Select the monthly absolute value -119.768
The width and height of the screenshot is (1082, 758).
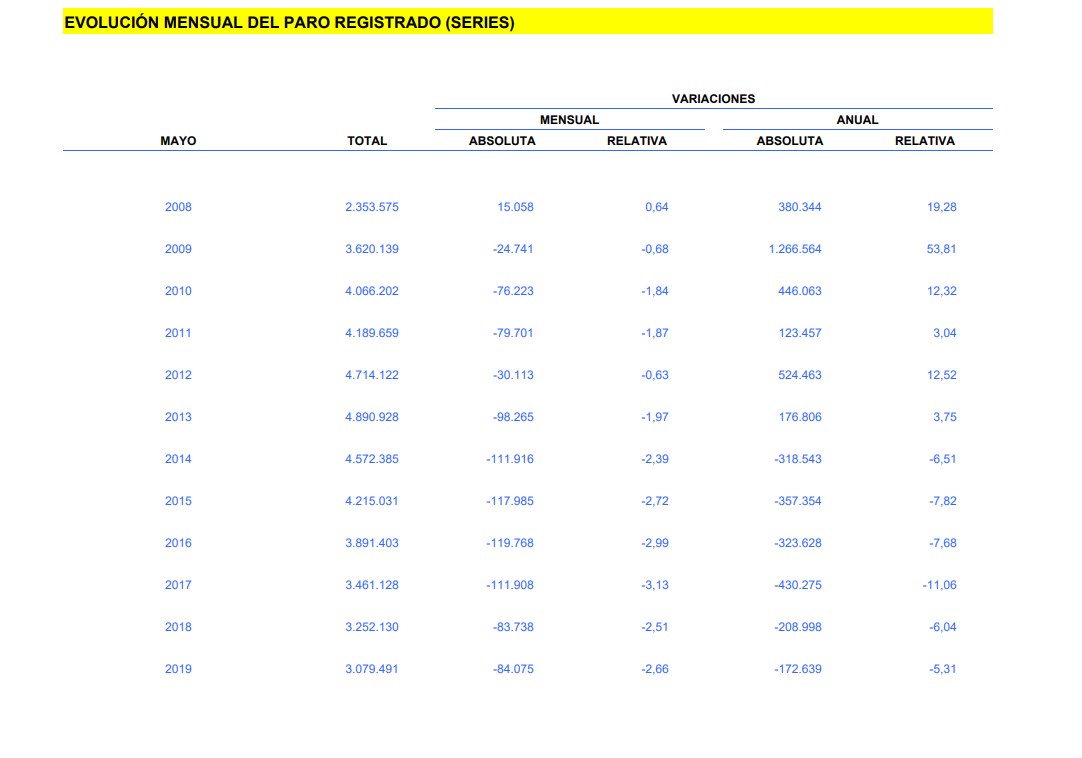click(510, 543)
